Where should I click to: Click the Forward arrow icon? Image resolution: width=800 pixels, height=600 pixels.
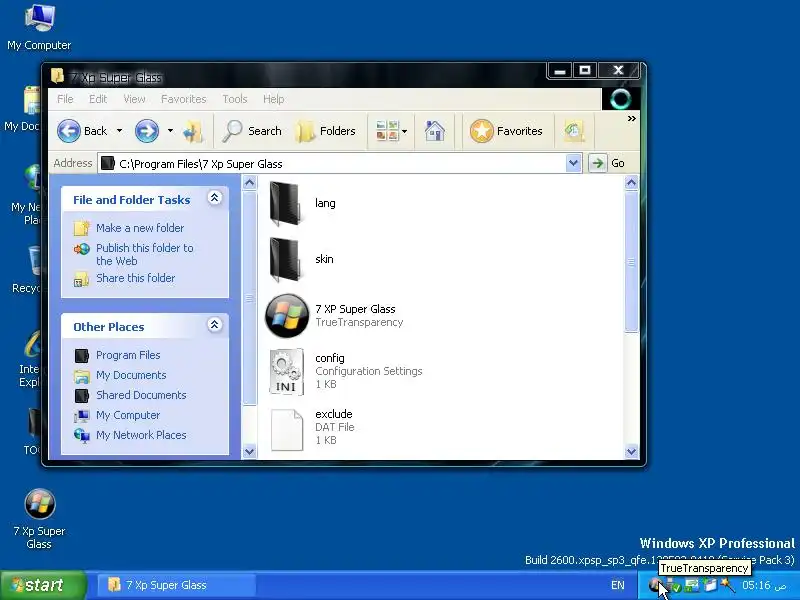[x=146, y=131]
